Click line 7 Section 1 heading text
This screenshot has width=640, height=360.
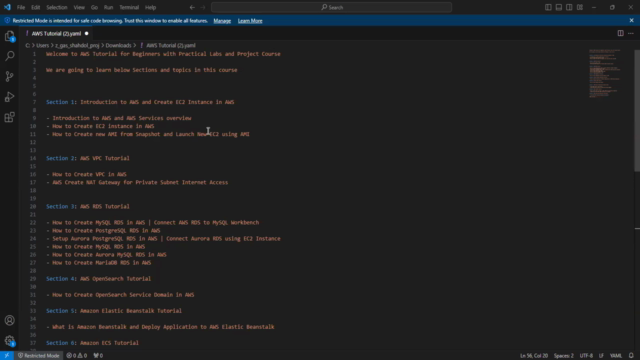pos(140,102)
